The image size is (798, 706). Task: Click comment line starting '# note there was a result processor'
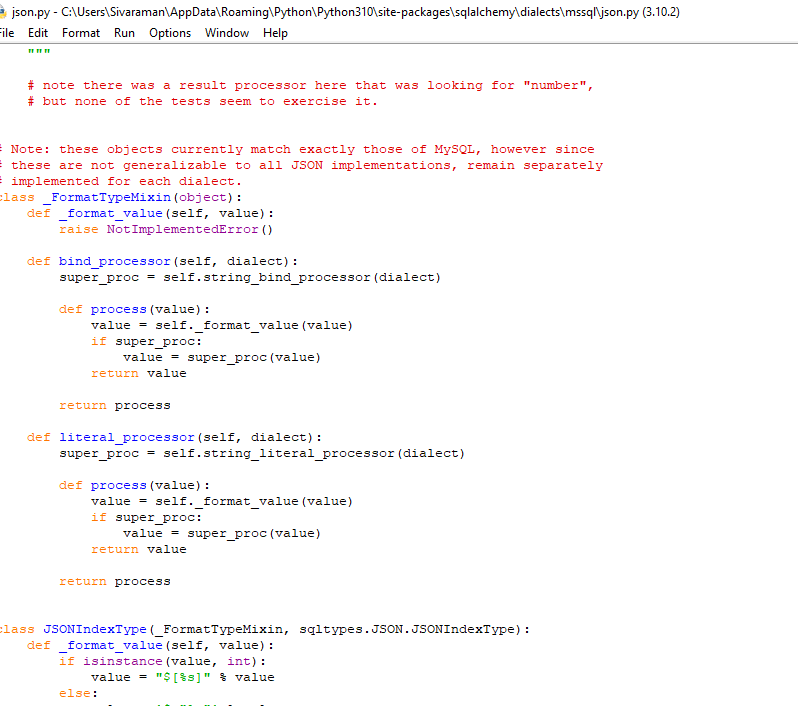(310, 86)
